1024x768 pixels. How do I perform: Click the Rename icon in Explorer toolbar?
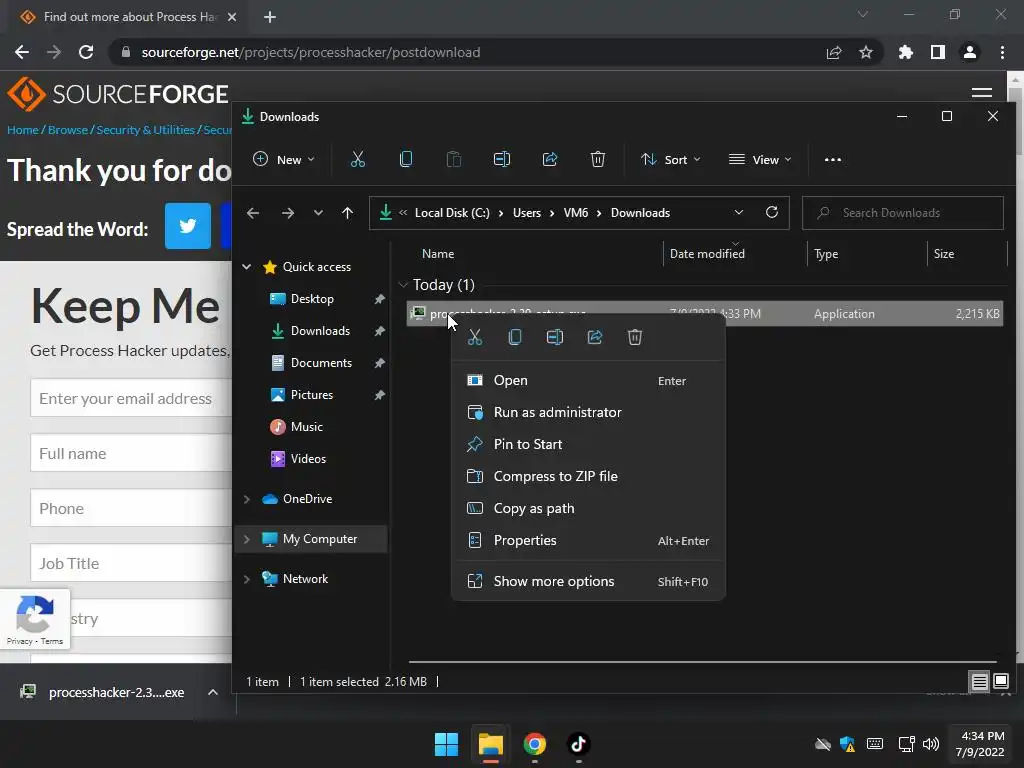point(502,159)
